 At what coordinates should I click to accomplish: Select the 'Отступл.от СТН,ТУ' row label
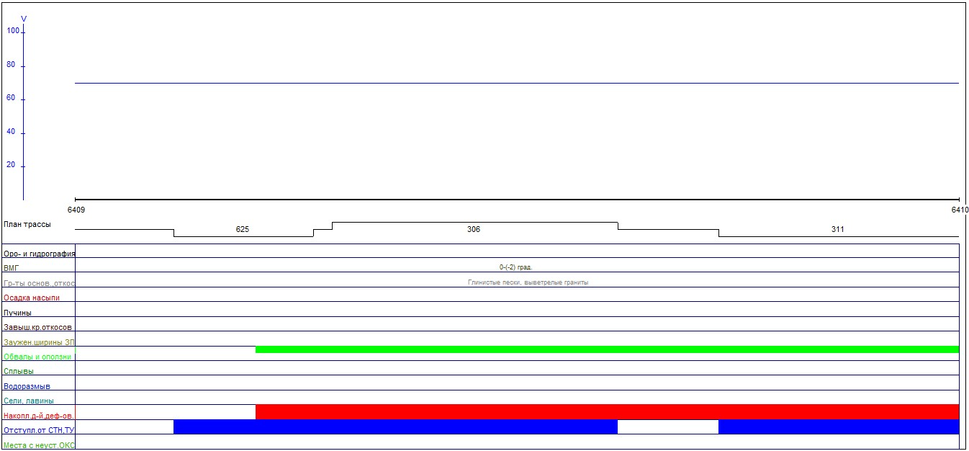(x=39, y=430)
